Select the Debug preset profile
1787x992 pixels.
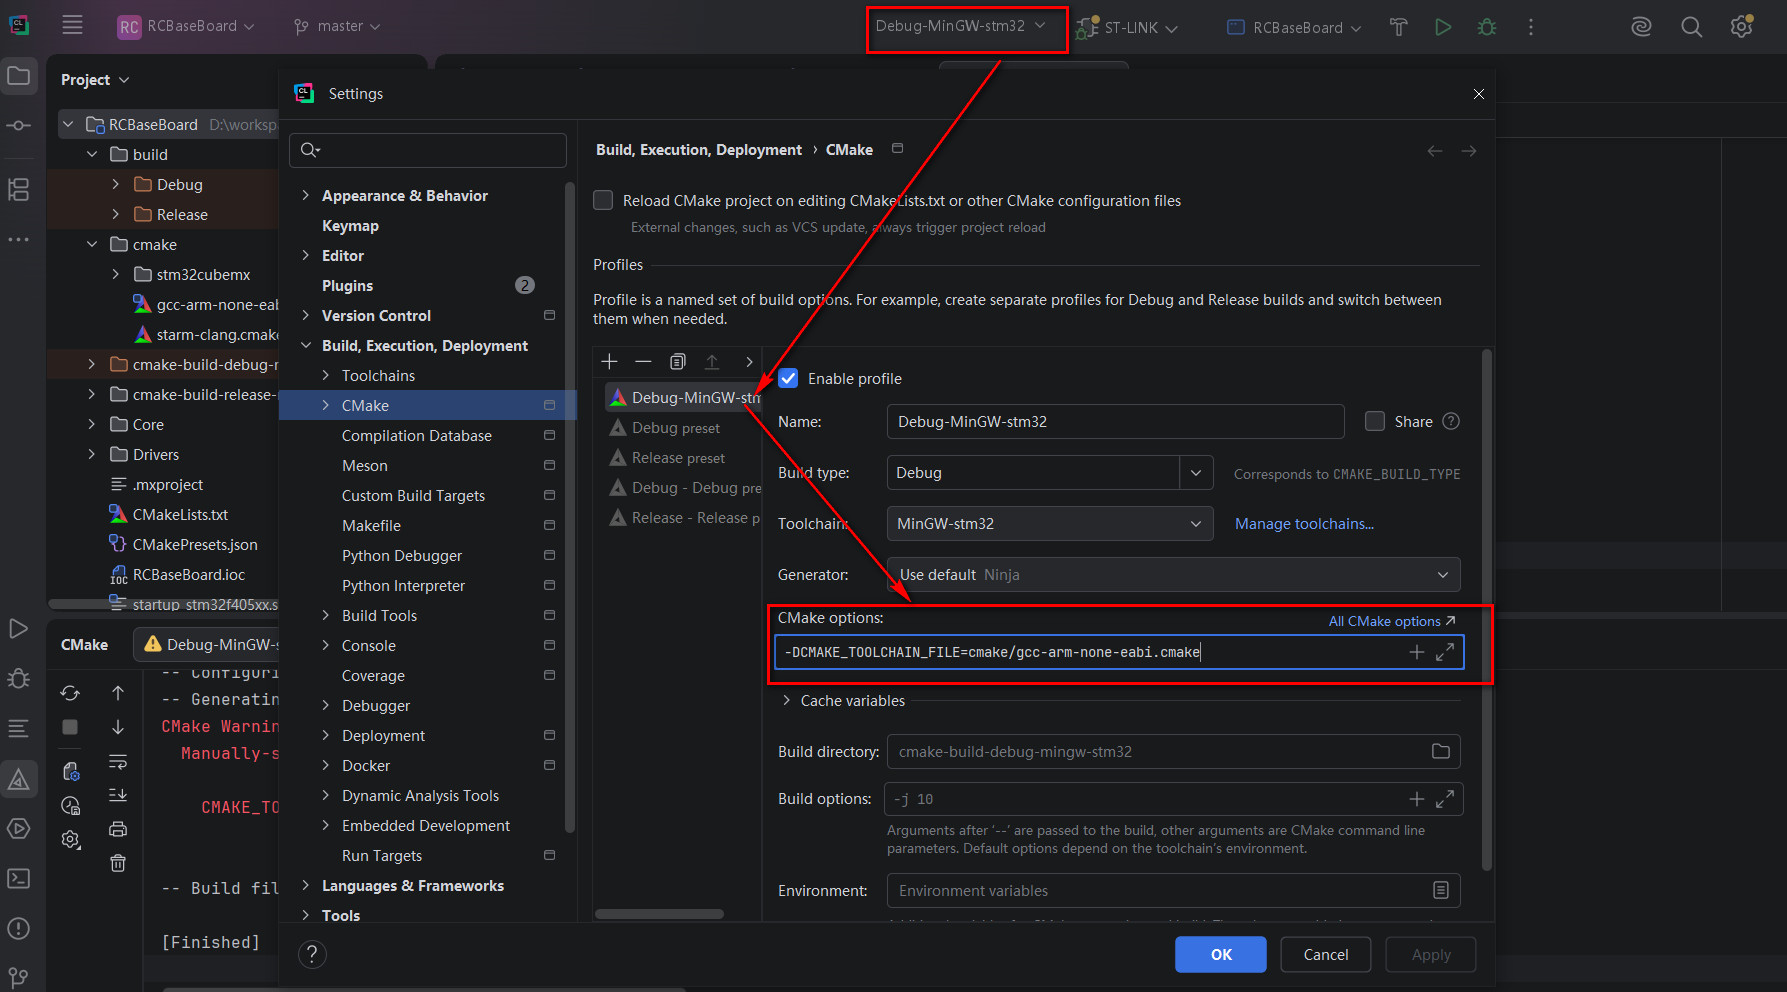pos(676,428)
